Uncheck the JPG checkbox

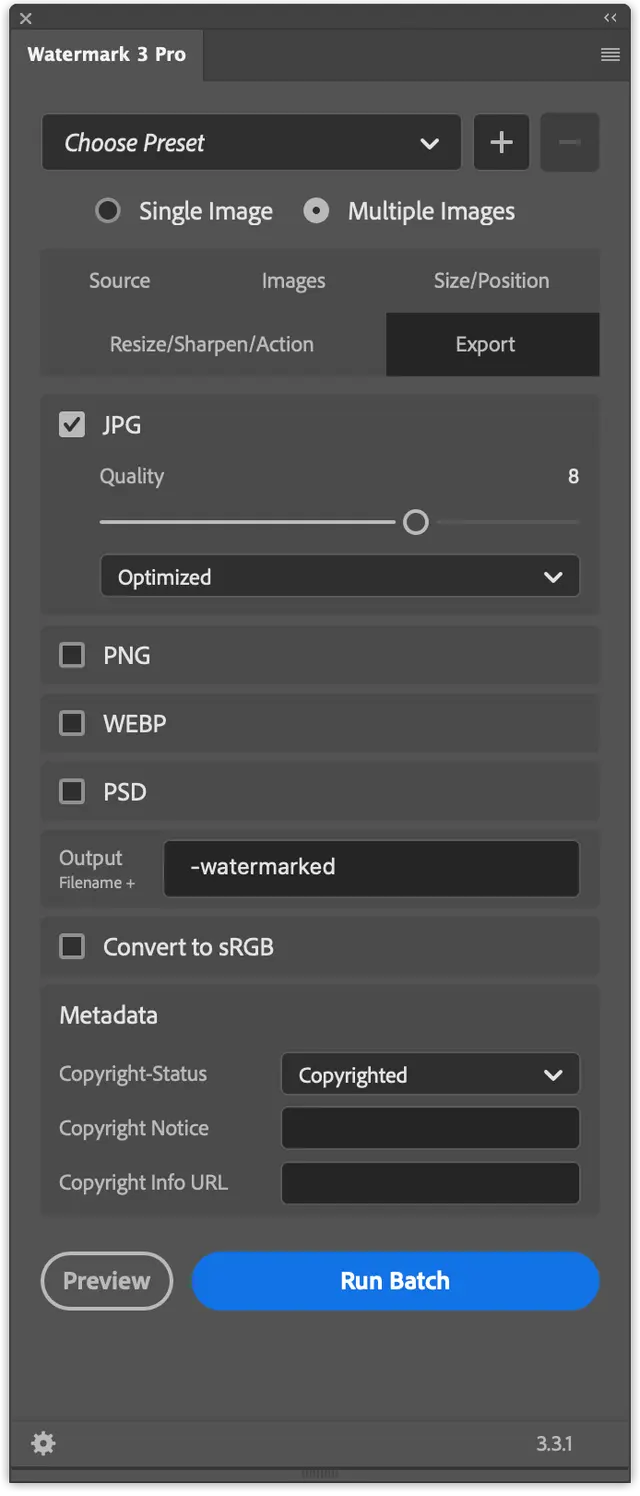coord(72,425)
